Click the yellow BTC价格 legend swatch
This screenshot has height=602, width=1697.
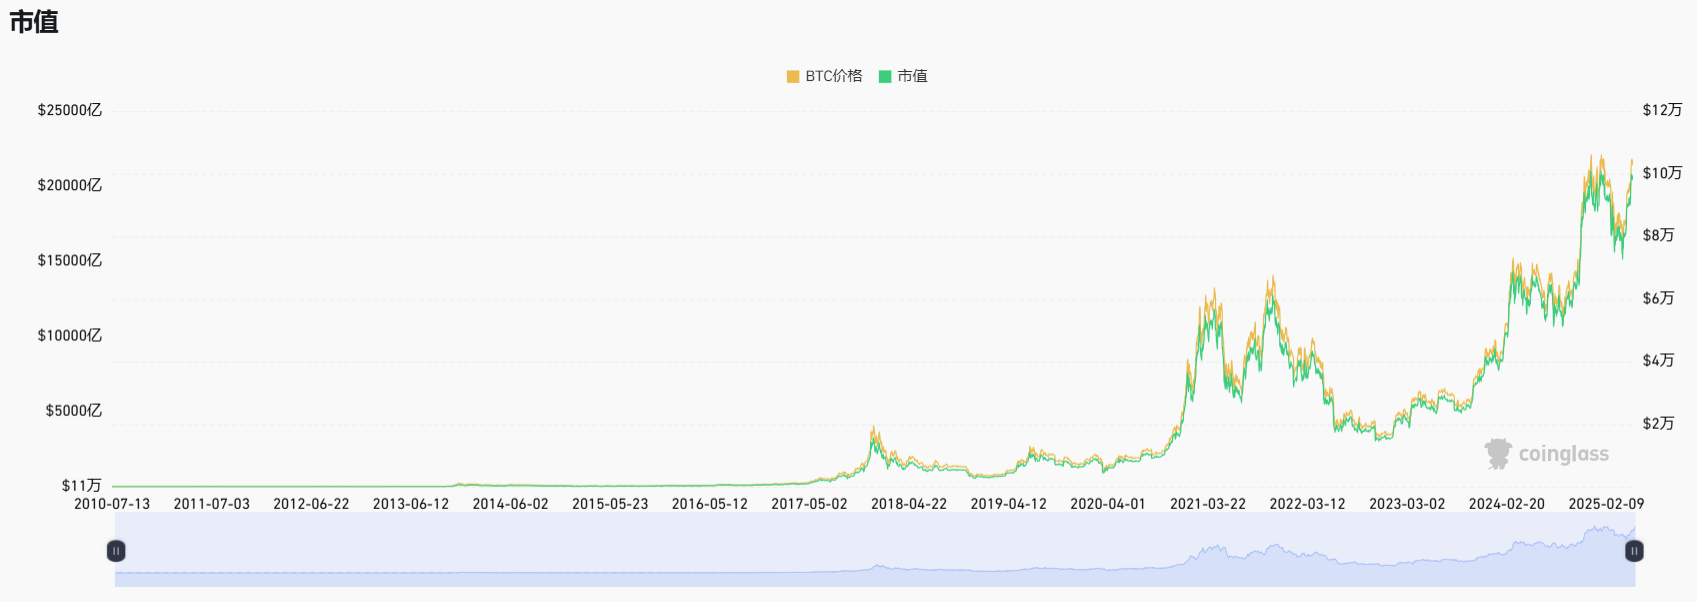[793, 76]
